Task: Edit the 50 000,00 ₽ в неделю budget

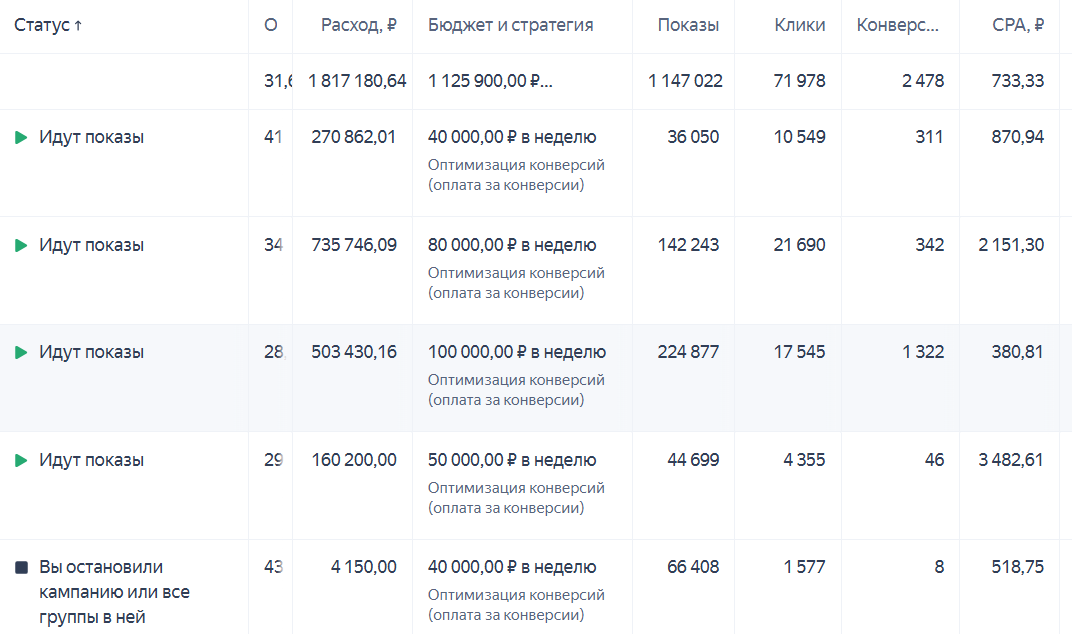Action: click(512, 461)
